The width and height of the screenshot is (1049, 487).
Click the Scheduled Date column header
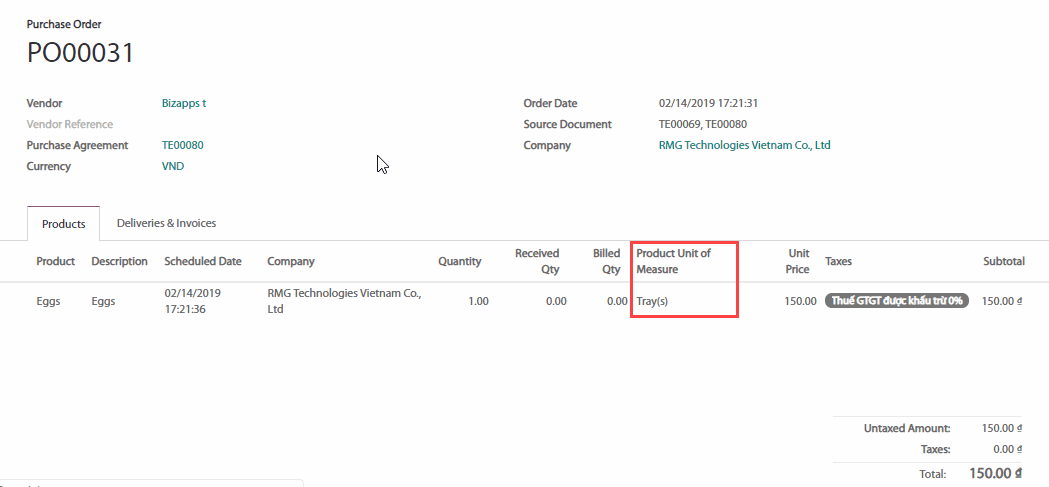click(x=203, y=261)
